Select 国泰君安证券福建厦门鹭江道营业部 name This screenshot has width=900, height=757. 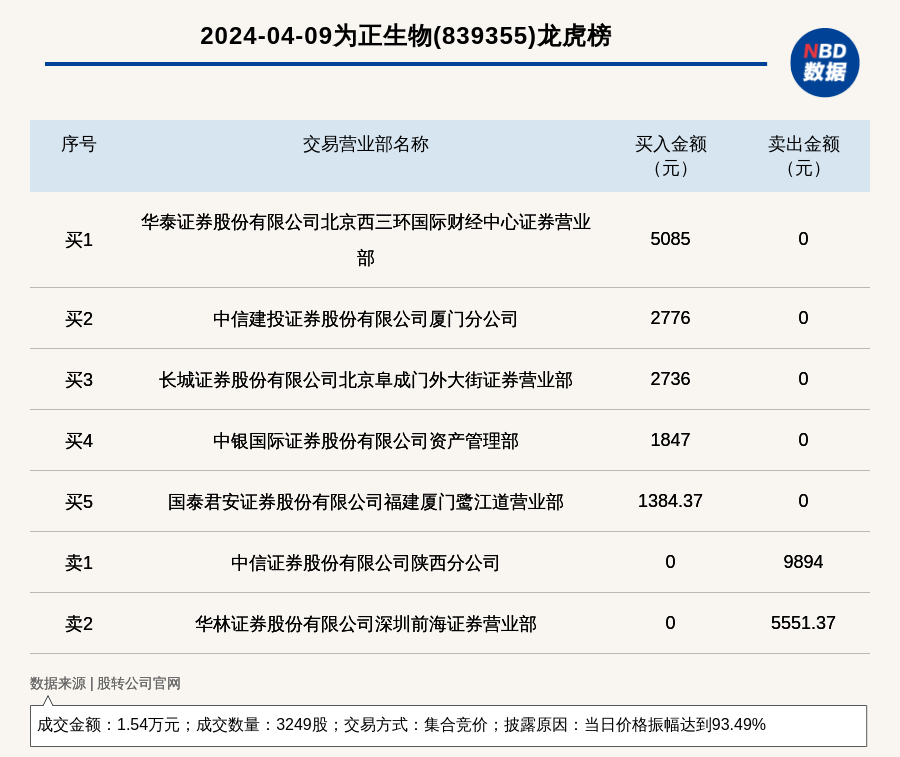366,502
